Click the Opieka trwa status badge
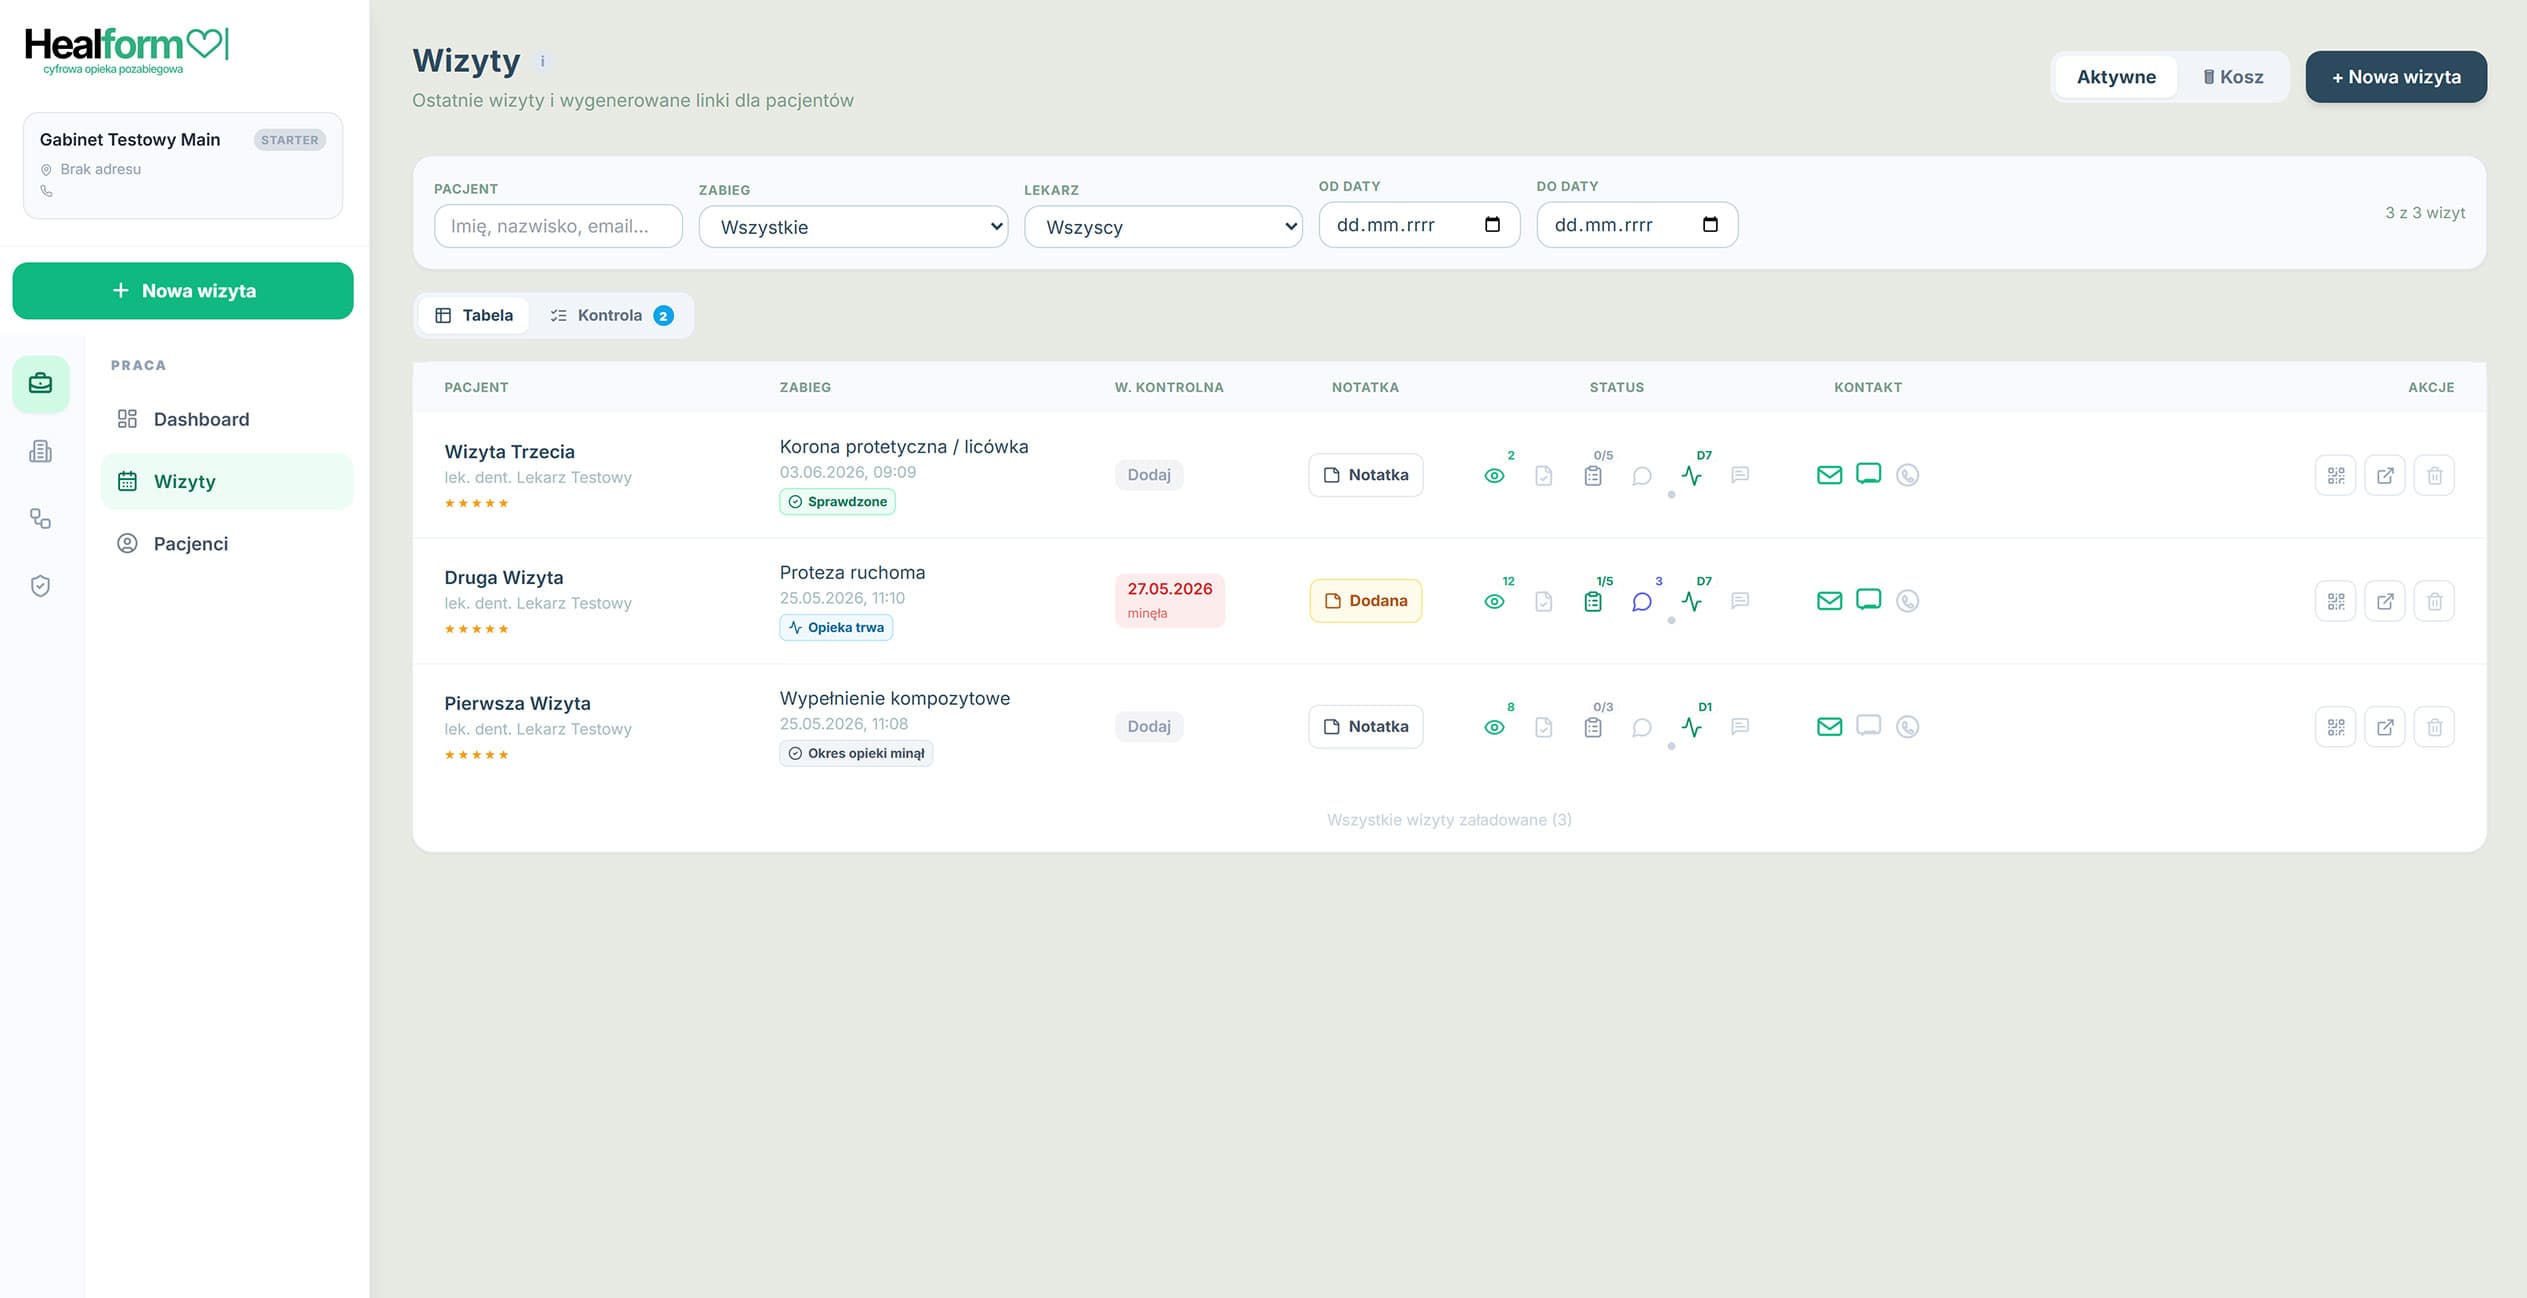Viewport: 2527px width, 1298px height. click(x=836, y=628)
